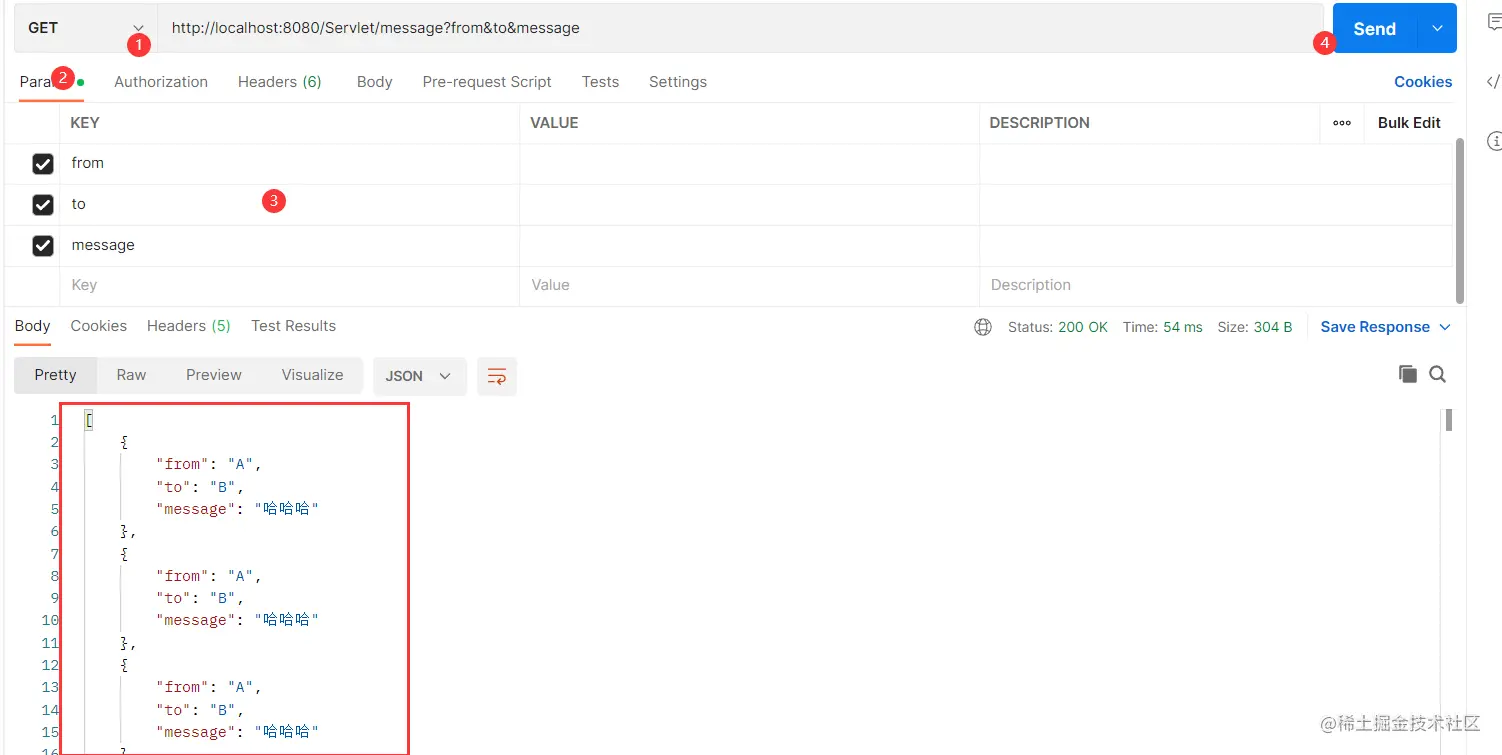The height and width of the screenshot is (755, 1502).
Task: Click the value field of 'message' row
Action: pos(749,246)
